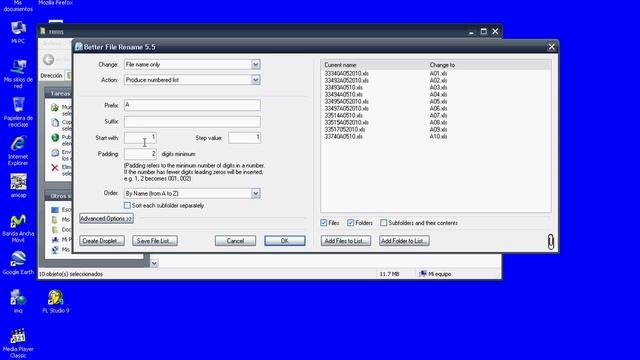Click the chevron below Explorer task pane
Viewport: 640px width, 360px height.
154,263
